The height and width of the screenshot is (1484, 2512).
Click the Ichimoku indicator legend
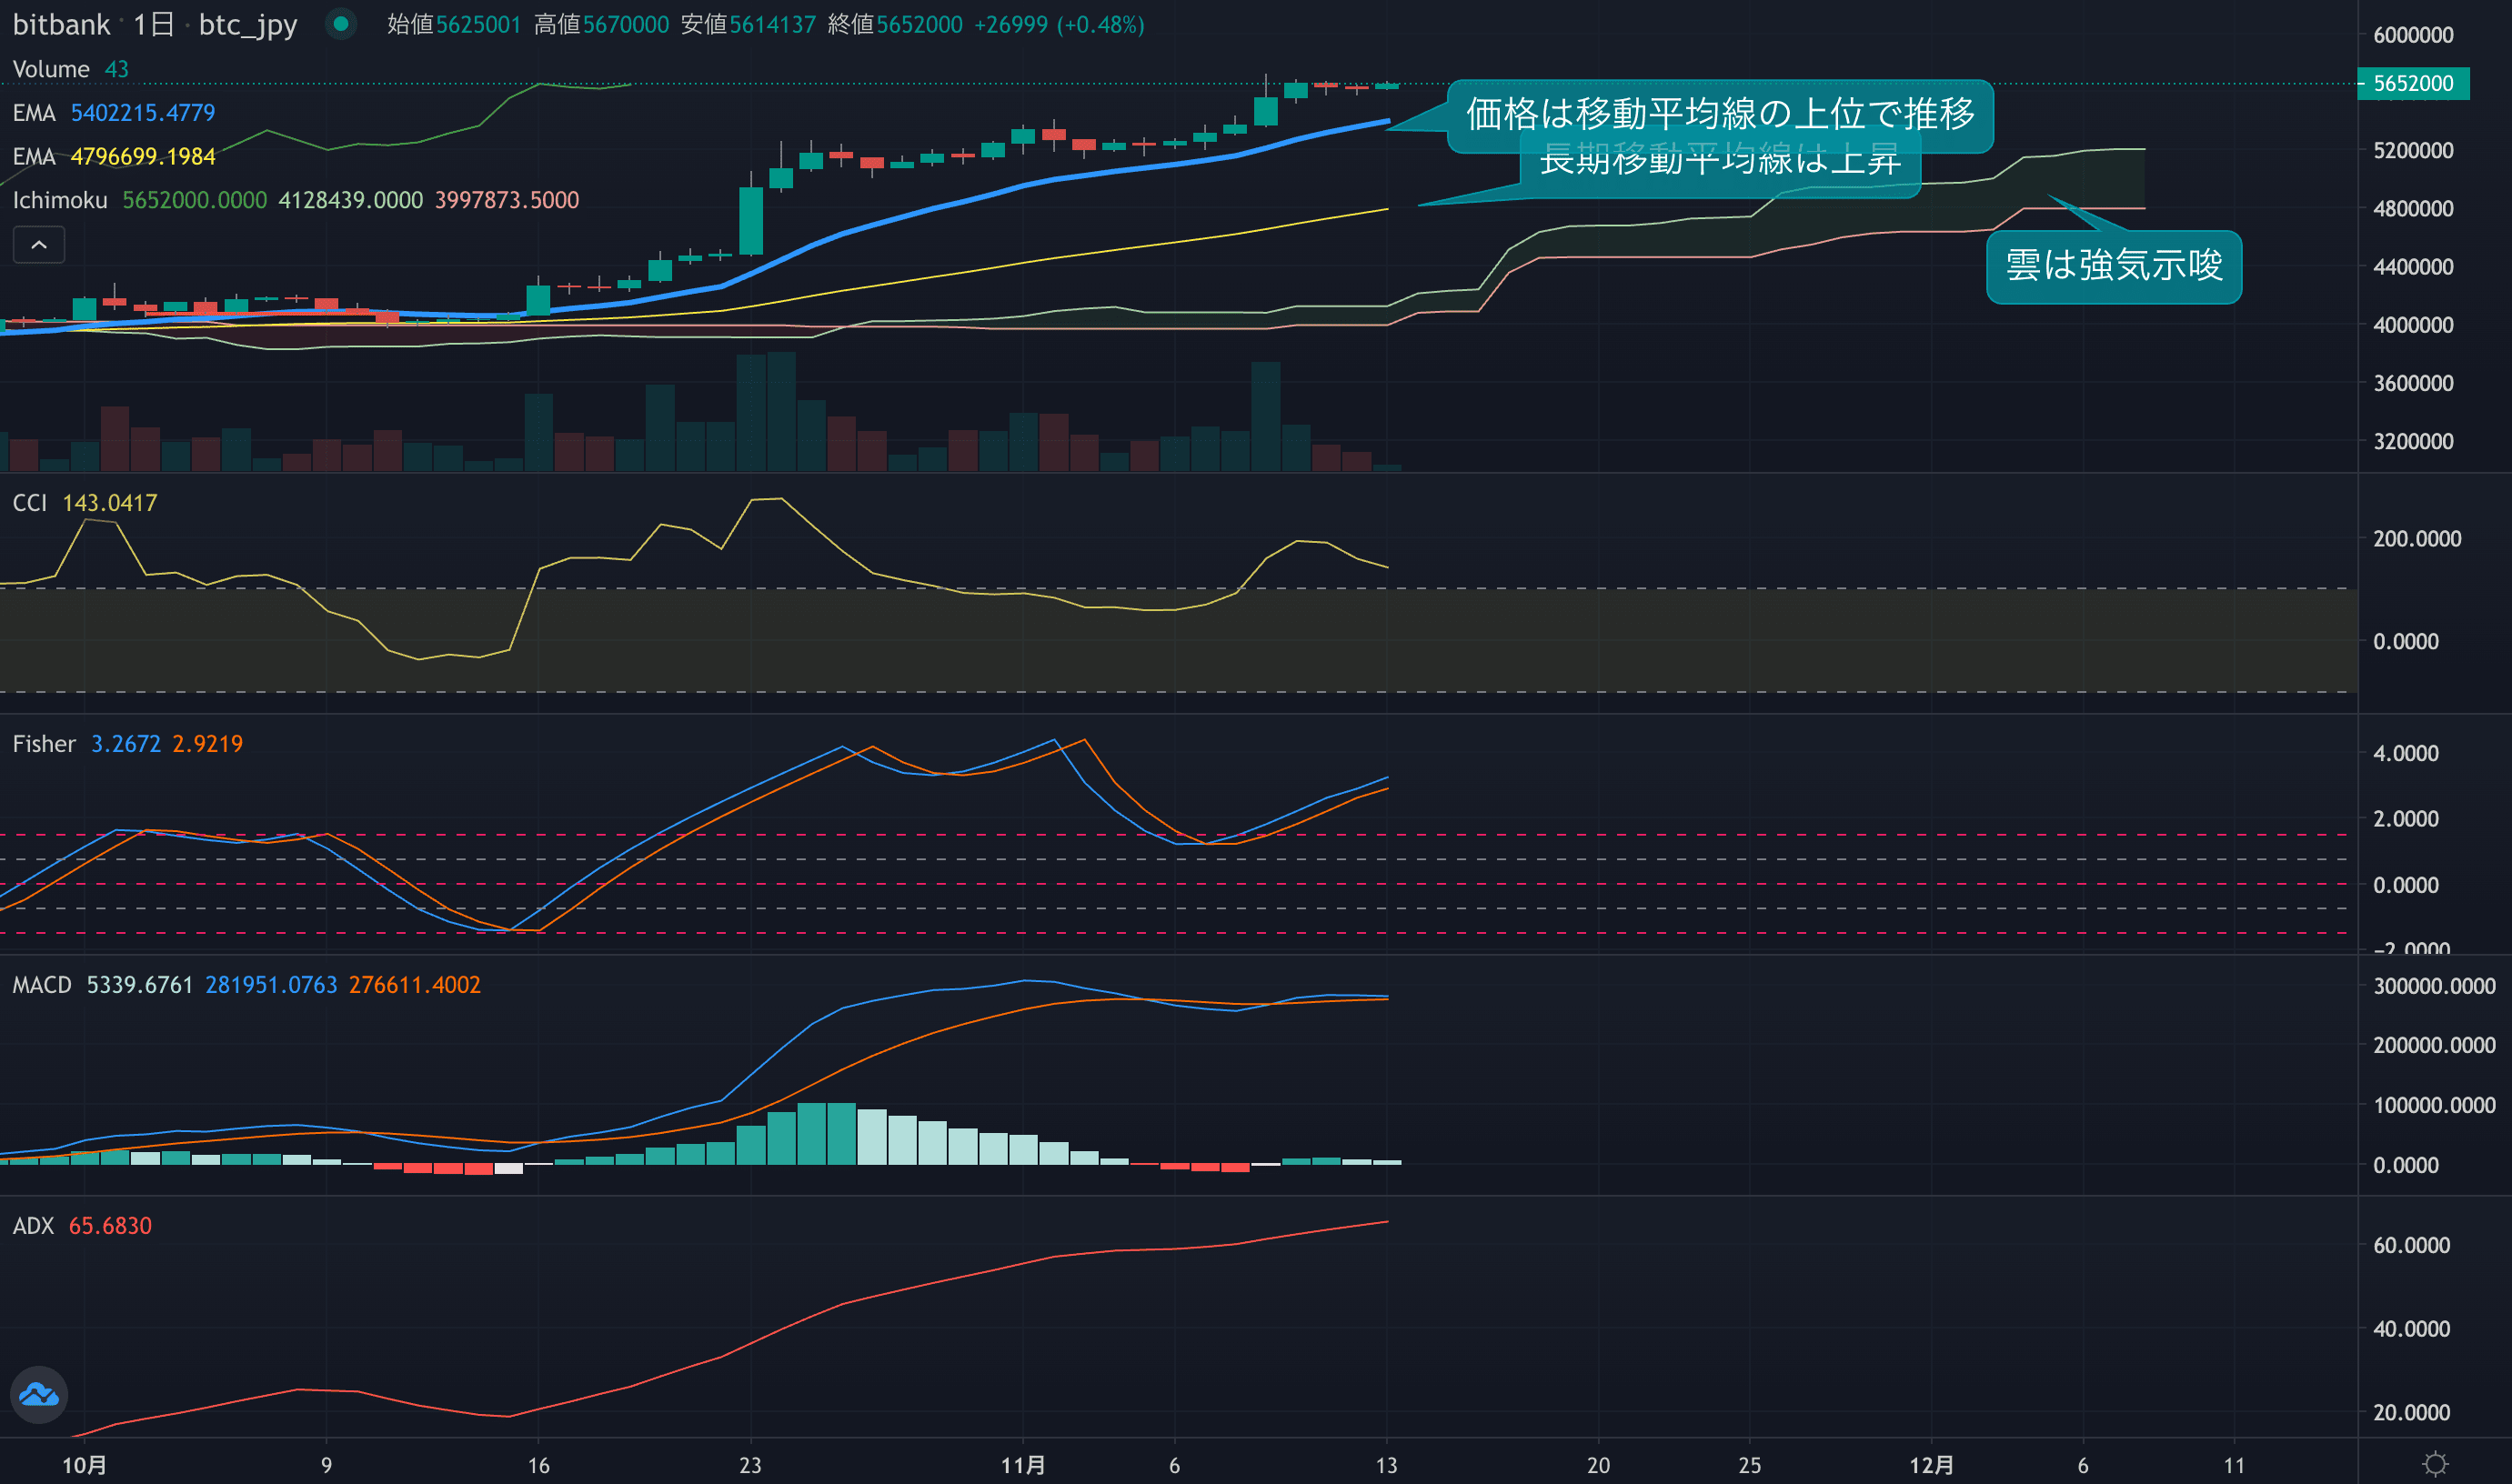point(60,200)
